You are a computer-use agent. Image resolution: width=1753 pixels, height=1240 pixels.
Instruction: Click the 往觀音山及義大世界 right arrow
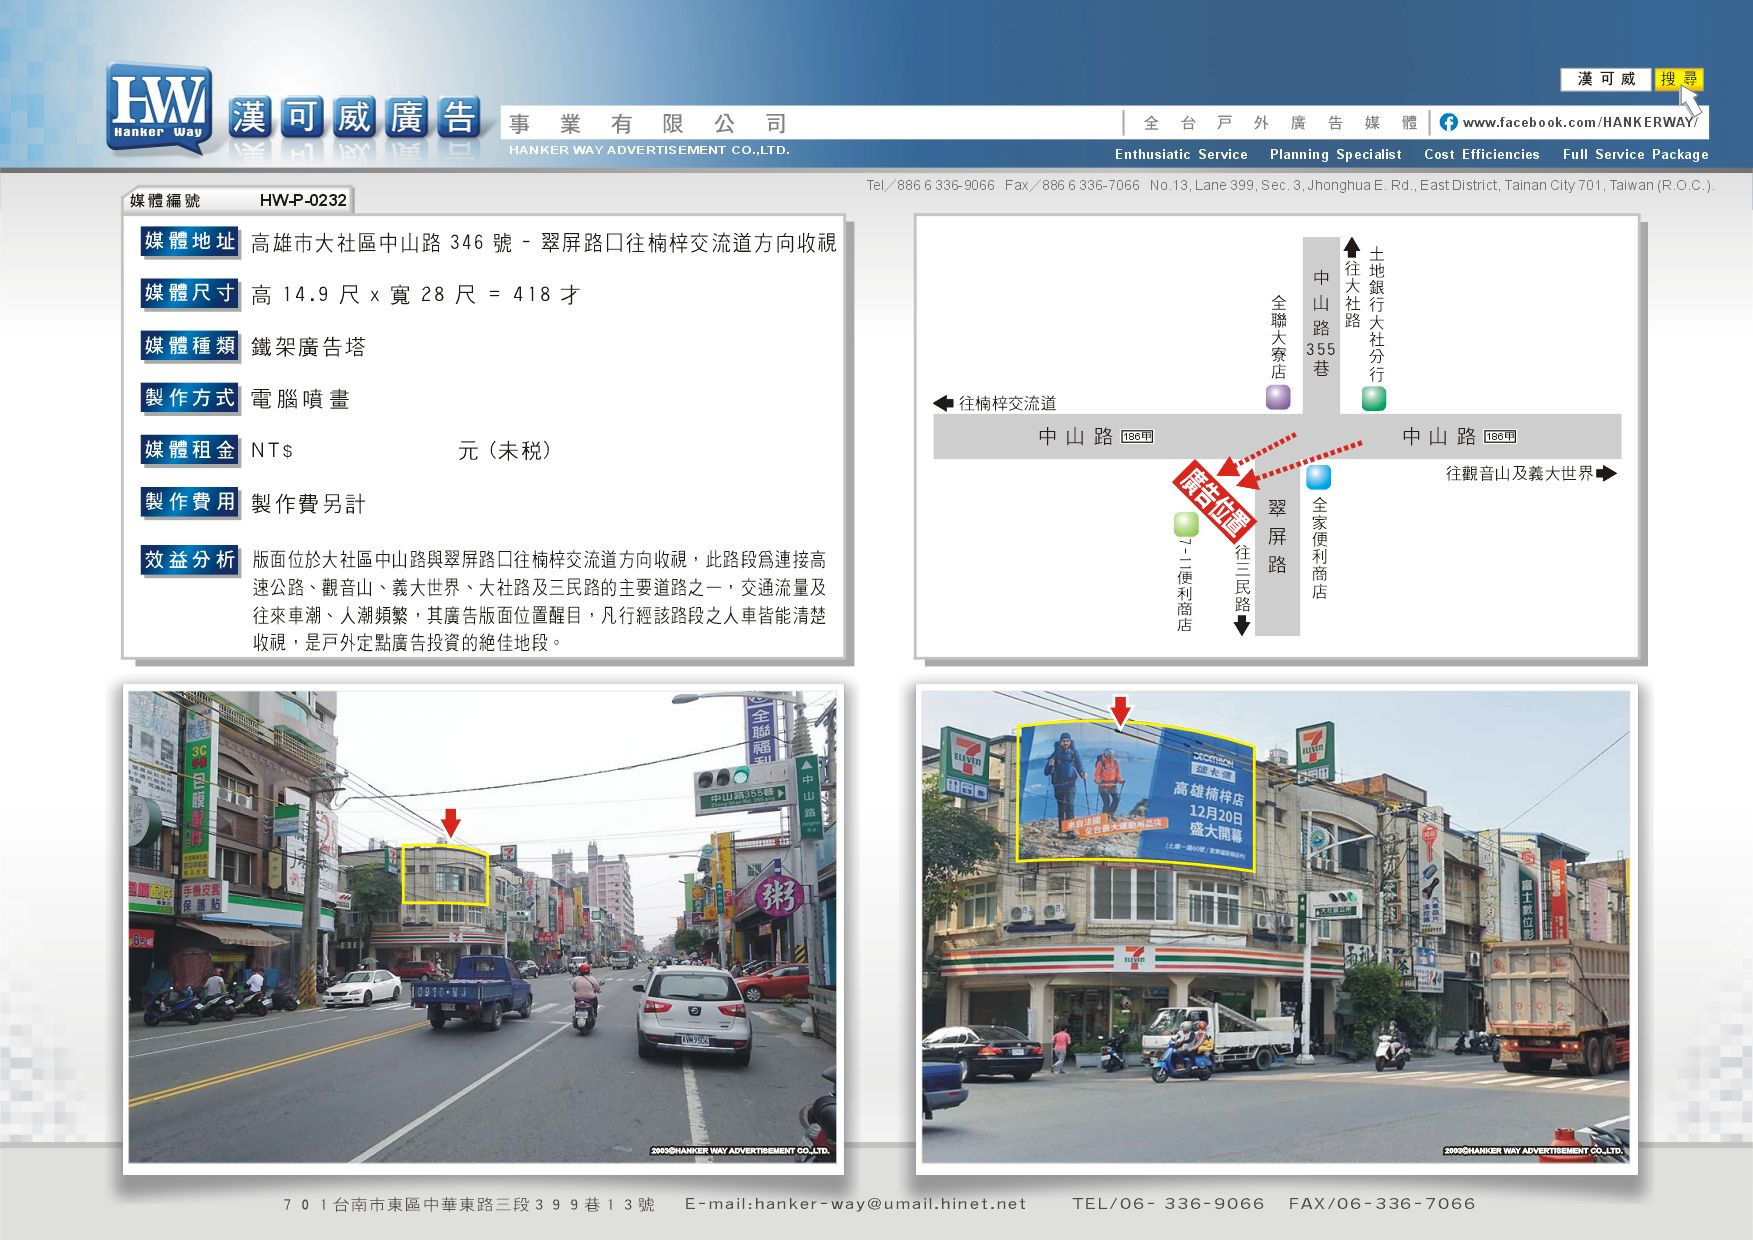1606,473
